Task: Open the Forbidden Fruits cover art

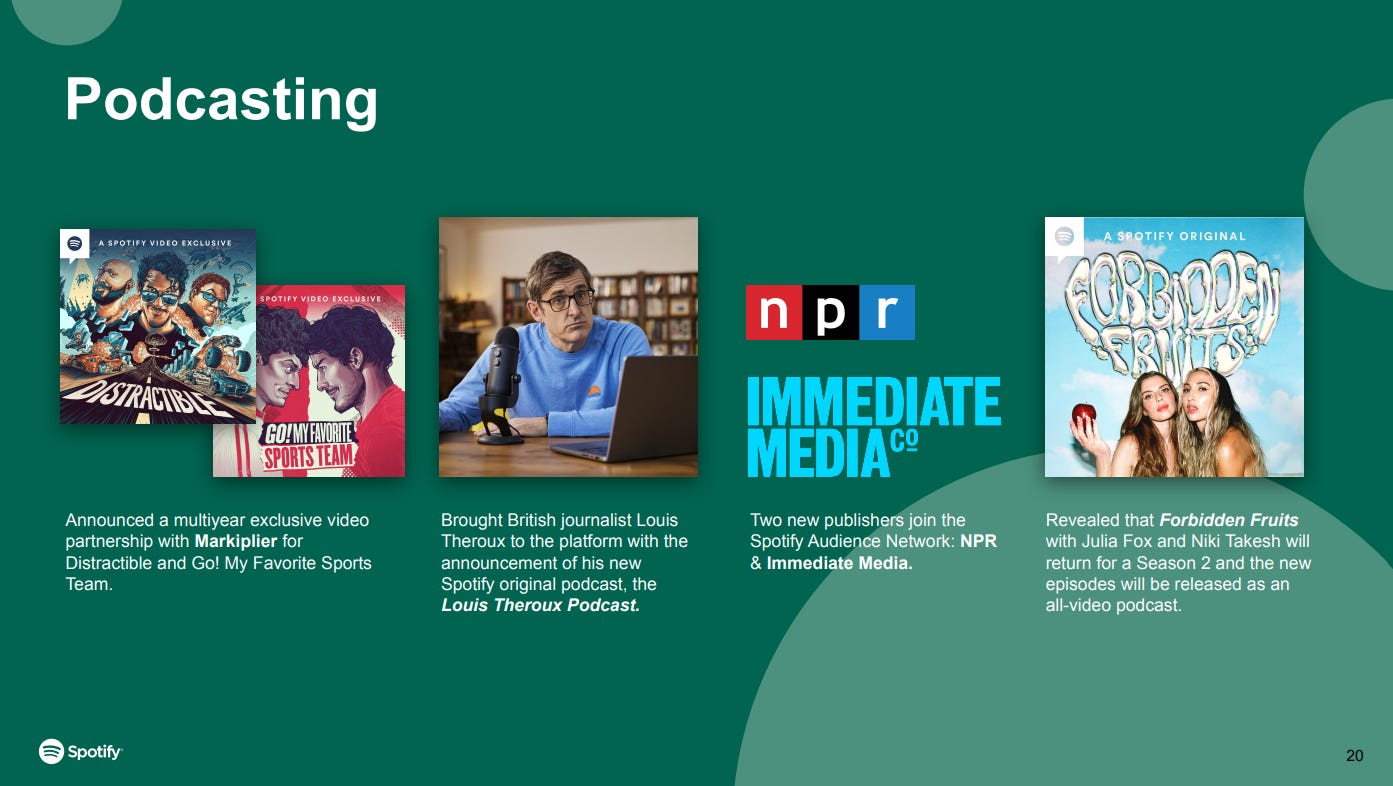Action: click(x=1174, y=346)
